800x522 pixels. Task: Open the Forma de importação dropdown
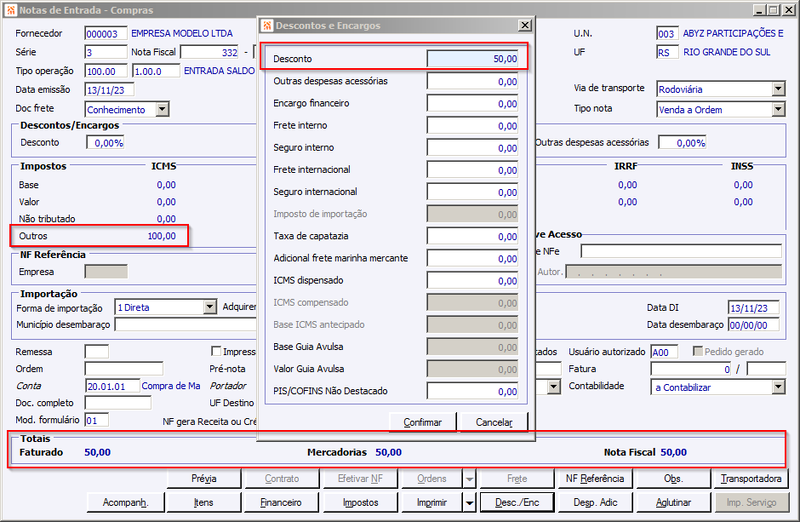tap(210, 307)
